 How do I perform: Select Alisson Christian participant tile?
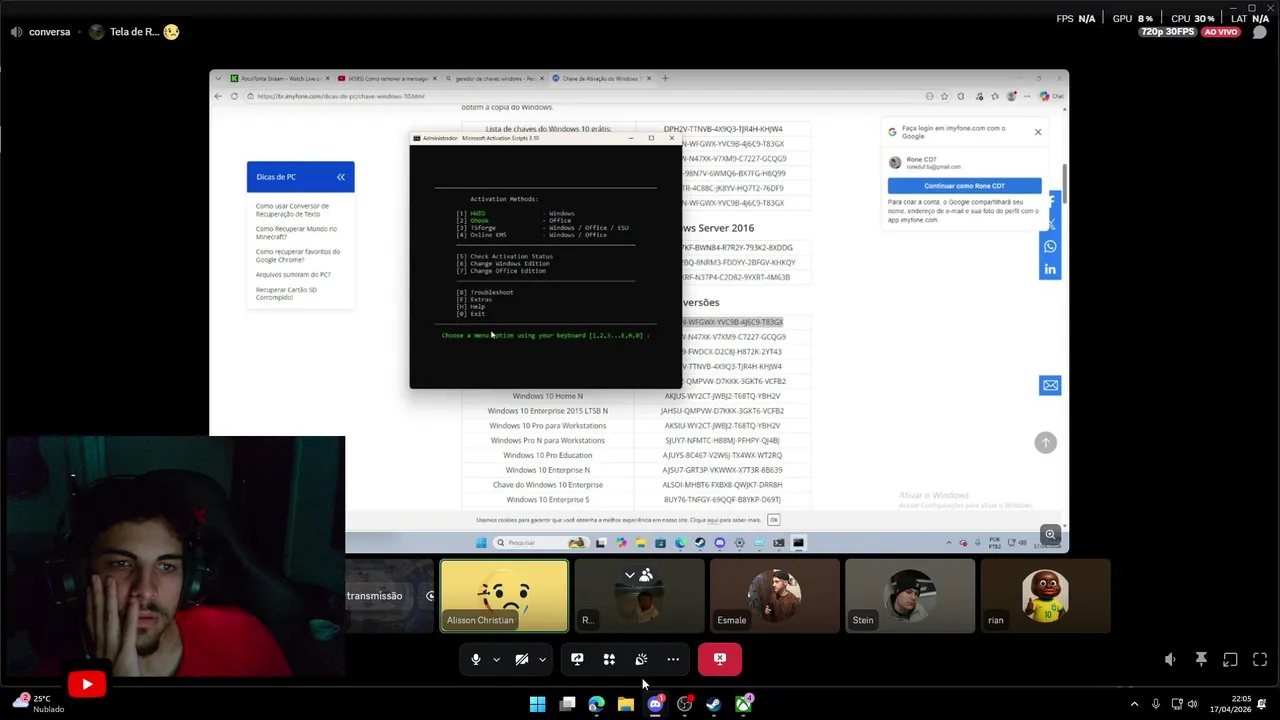click(504, 596)
